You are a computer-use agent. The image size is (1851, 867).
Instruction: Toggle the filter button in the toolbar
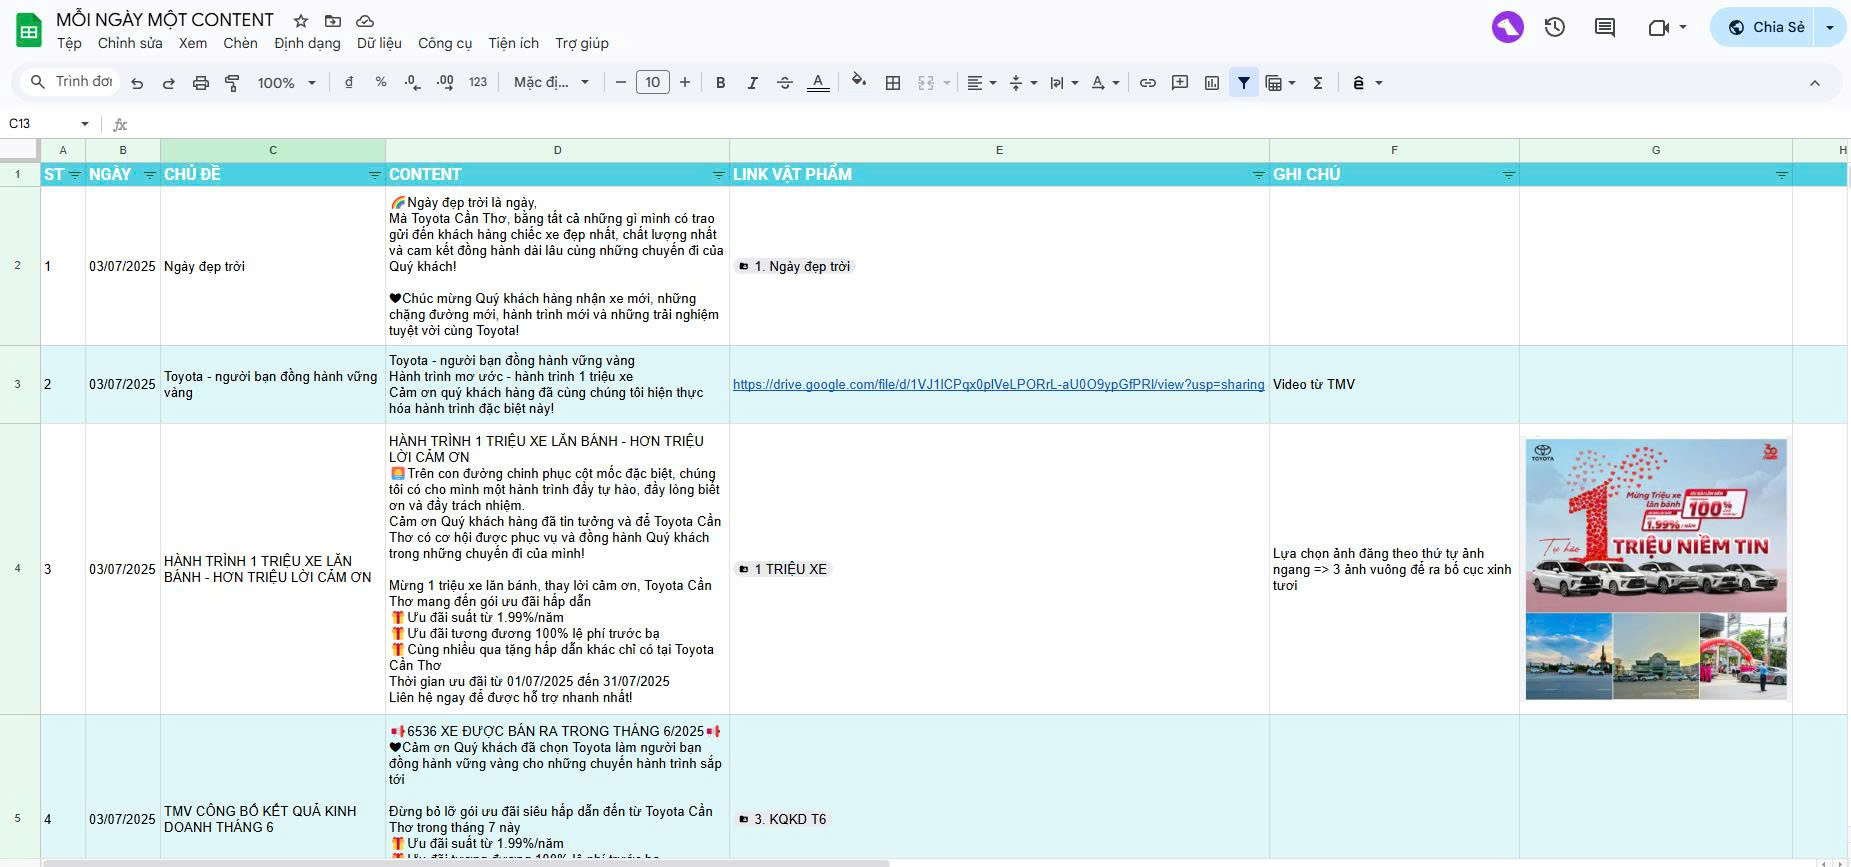[x=1243, y=83]
